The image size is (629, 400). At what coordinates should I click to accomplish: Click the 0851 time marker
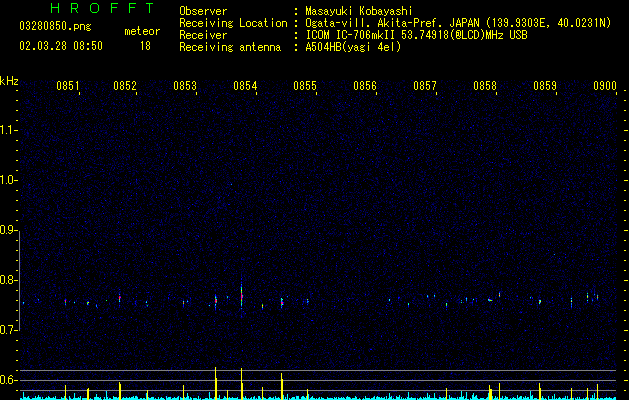[x=68, y=86]
